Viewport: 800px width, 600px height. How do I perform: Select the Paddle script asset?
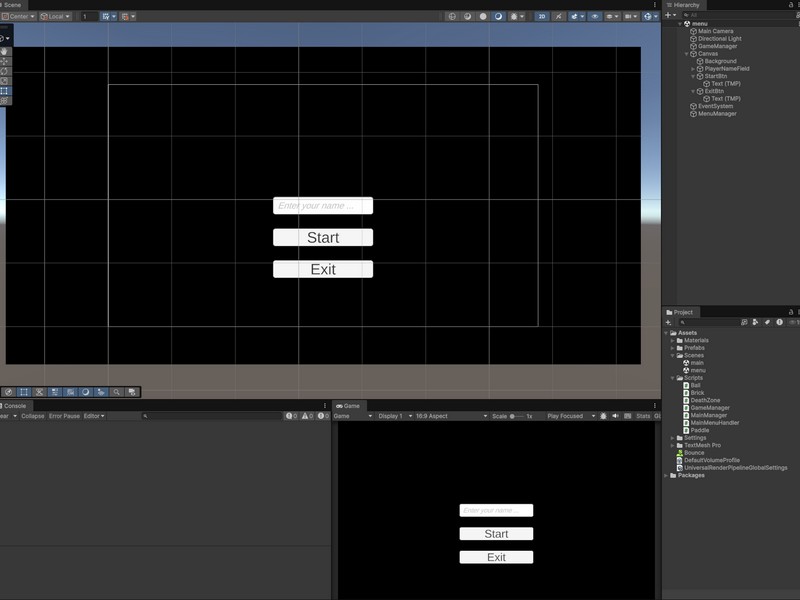tap(699, 430)
